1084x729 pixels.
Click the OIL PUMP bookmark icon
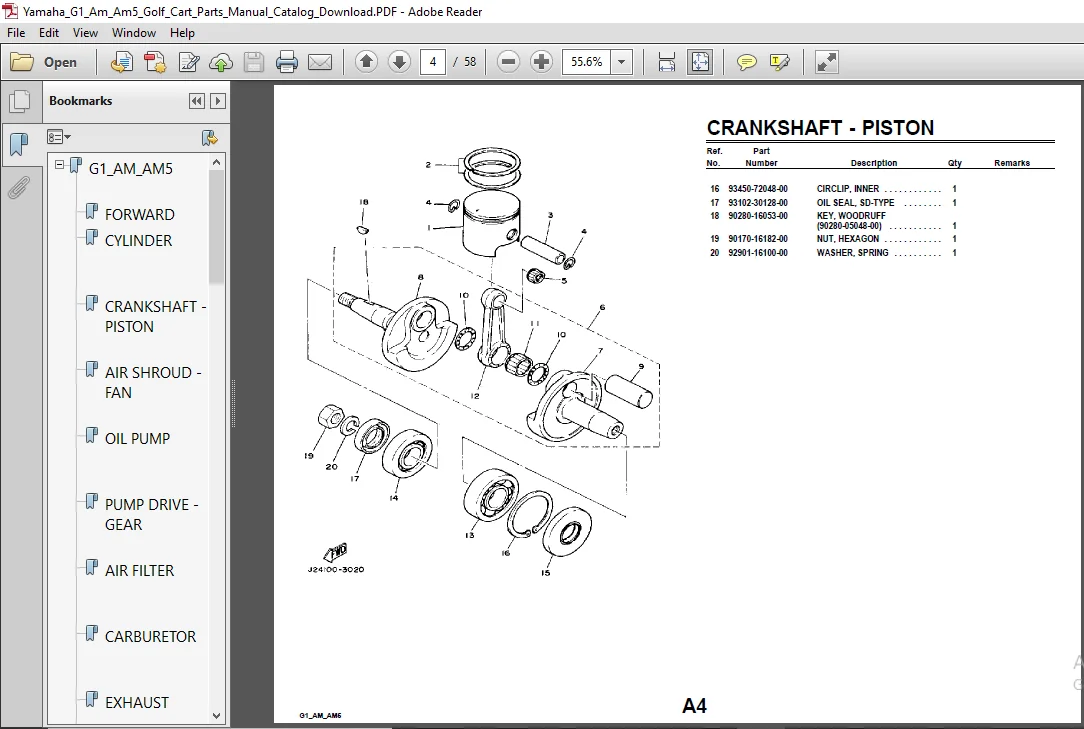point(91,435)
